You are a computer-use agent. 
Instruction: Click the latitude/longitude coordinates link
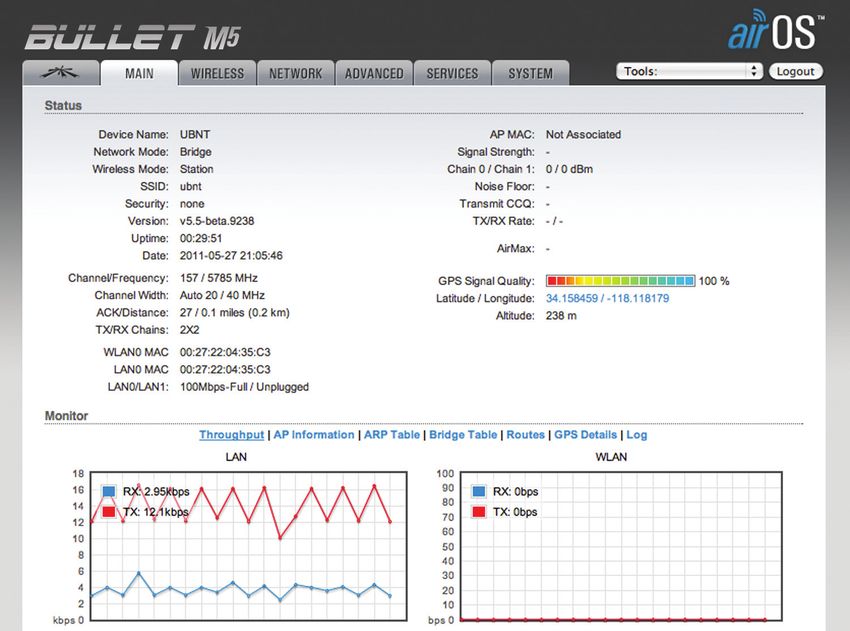coord(607,298)
